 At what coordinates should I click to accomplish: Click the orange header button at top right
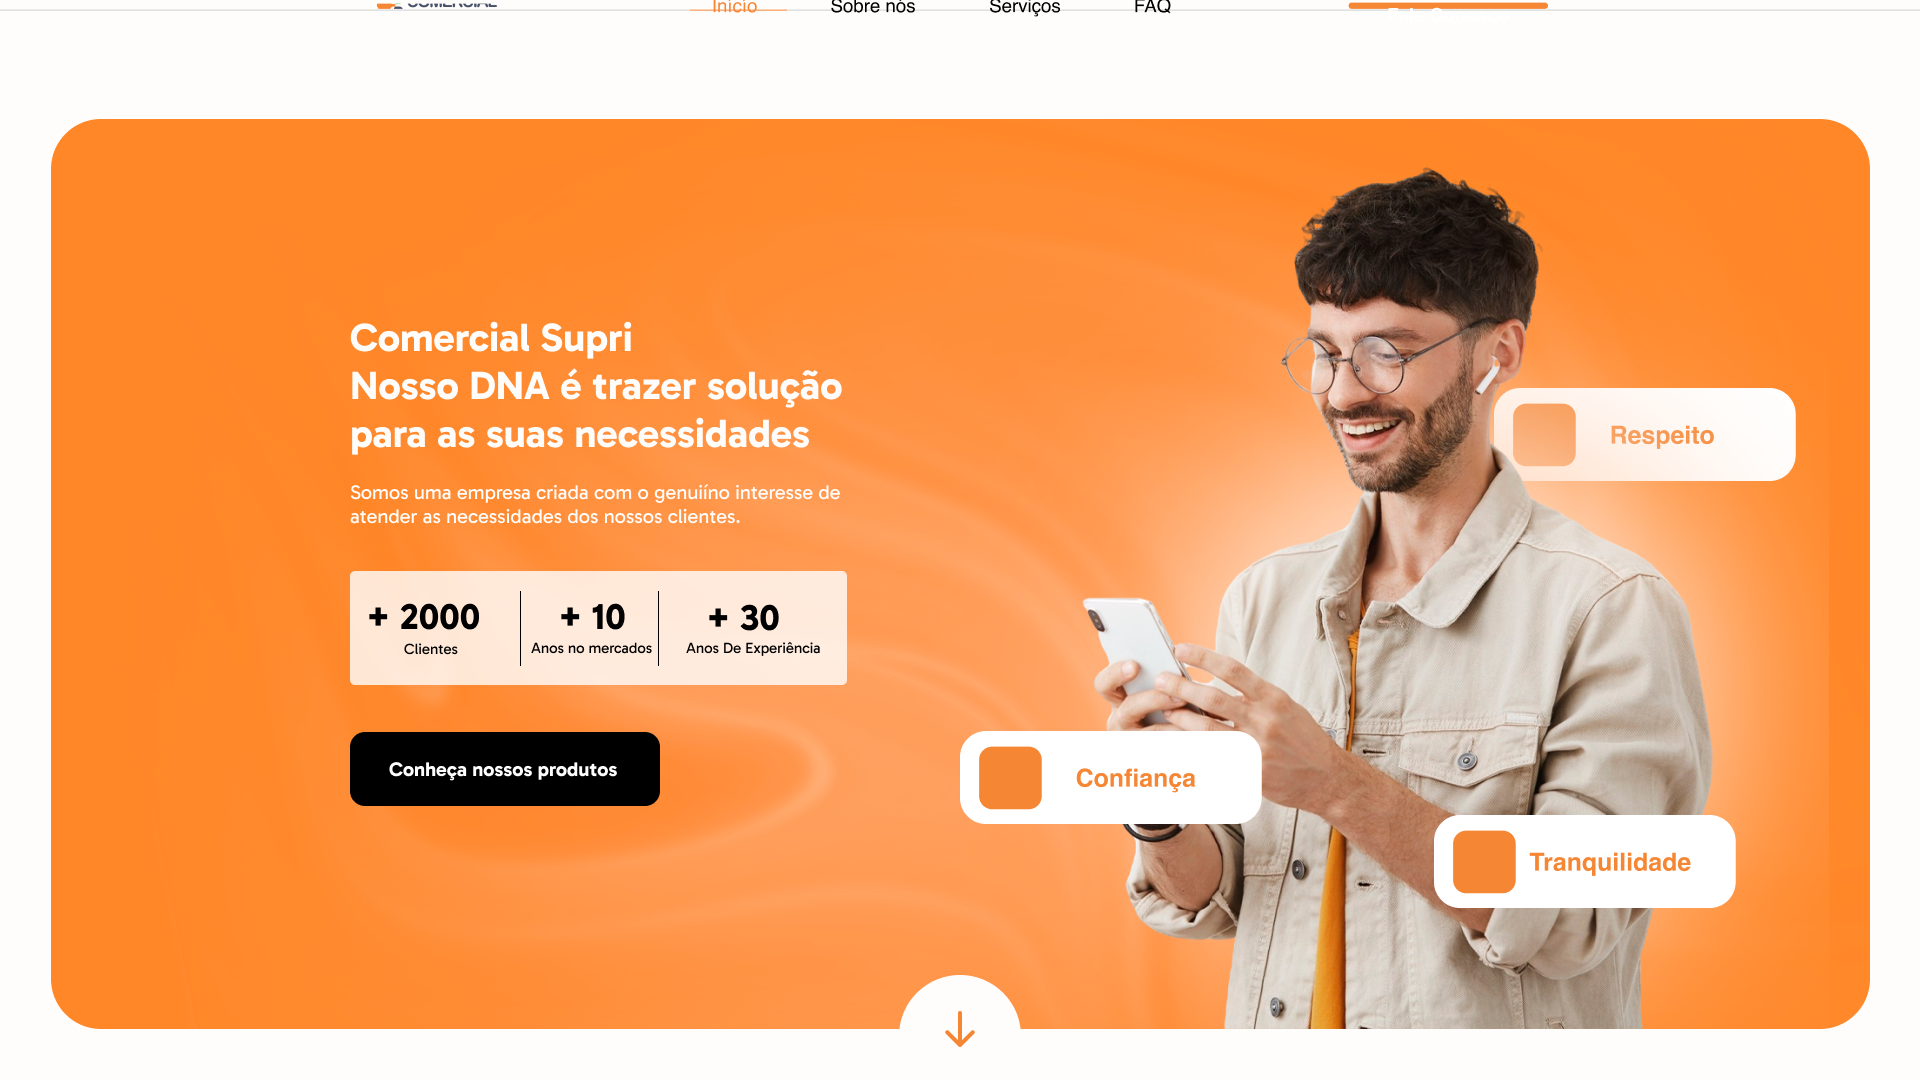1448,5
